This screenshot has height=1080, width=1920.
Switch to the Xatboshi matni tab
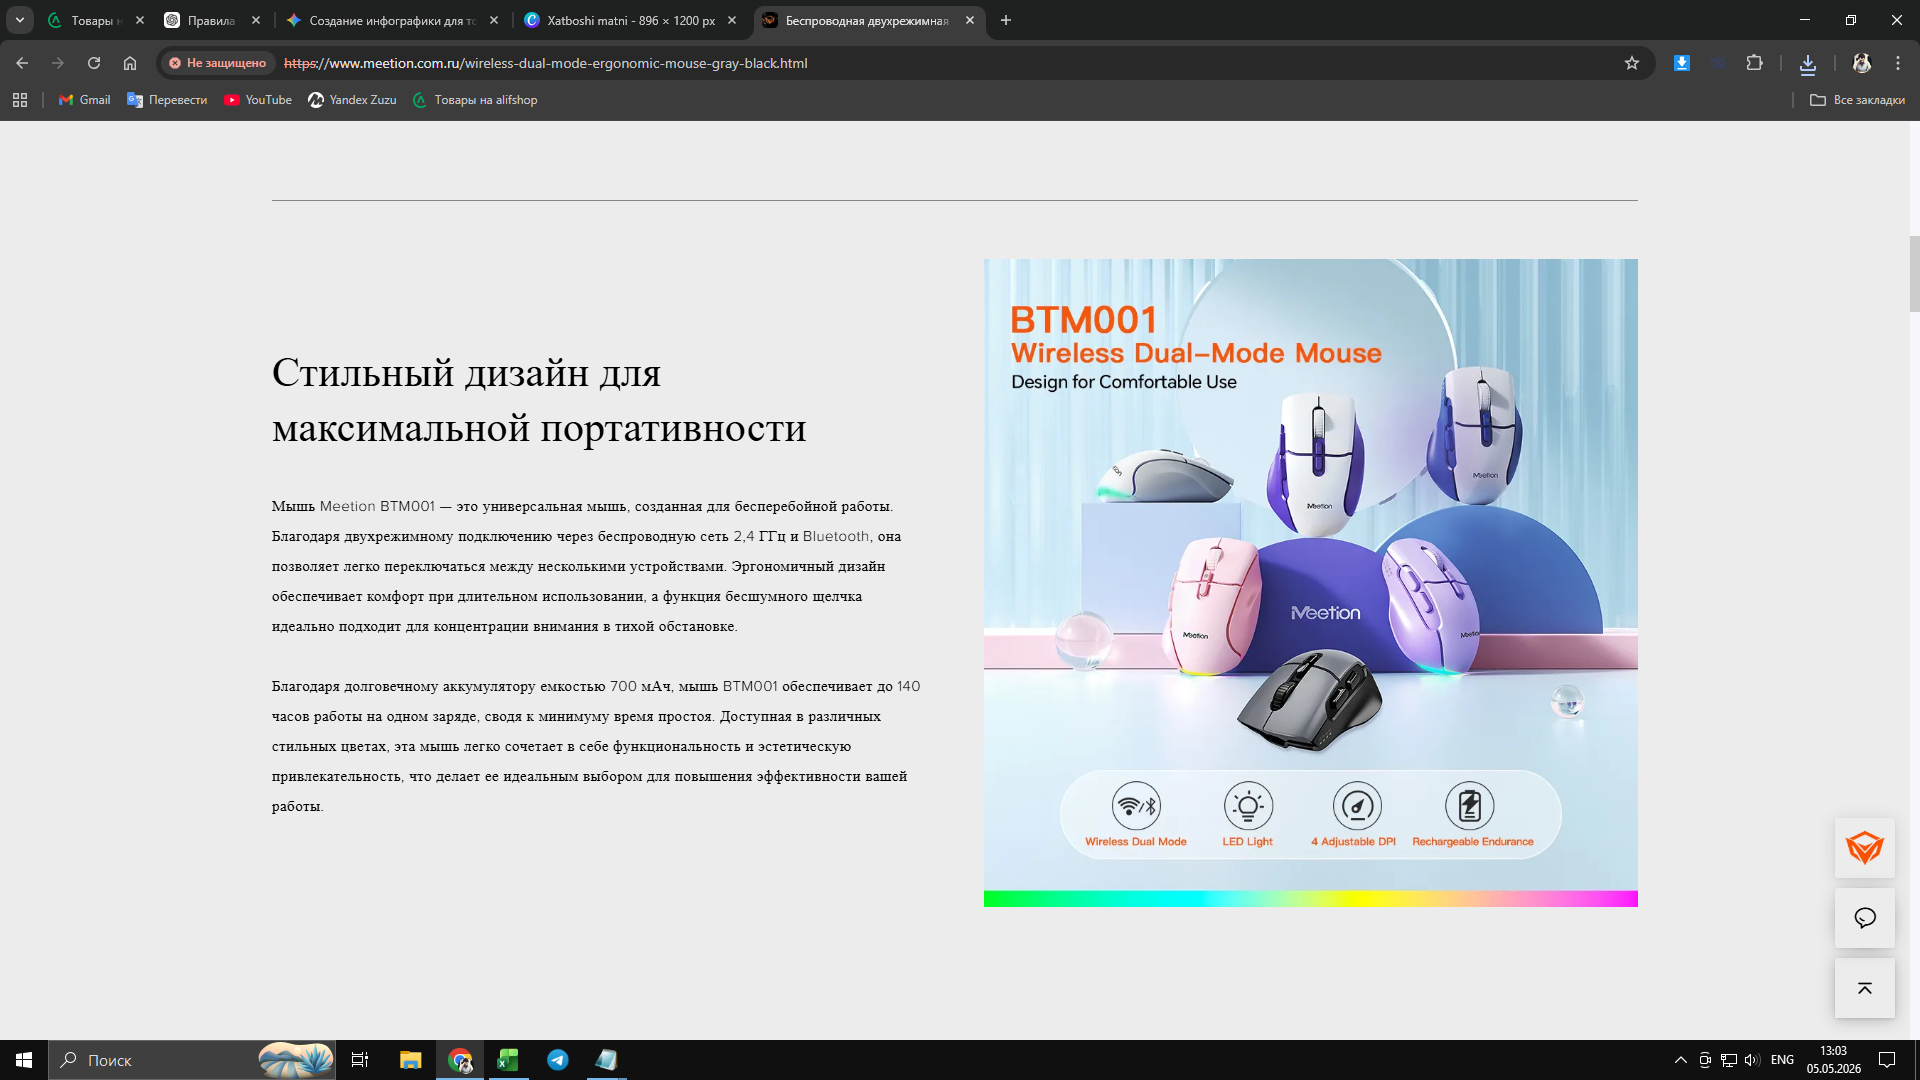[x=631, y=20]
